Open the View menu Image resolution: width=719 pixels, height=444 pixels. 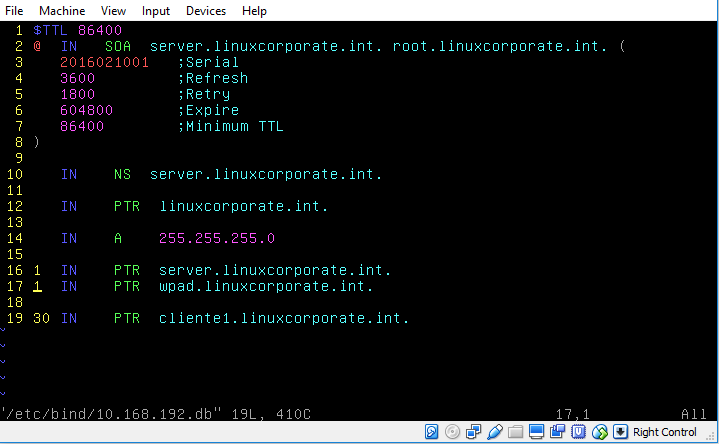[x=113, y=11]
